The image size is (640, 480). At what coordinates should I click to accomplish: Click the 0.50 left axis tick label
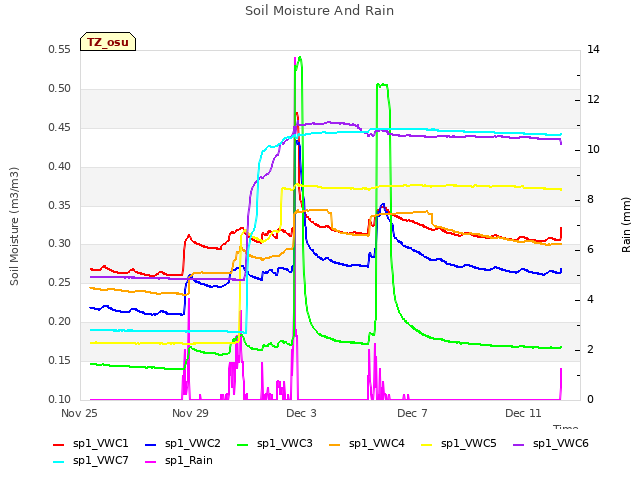click(59, 89)
